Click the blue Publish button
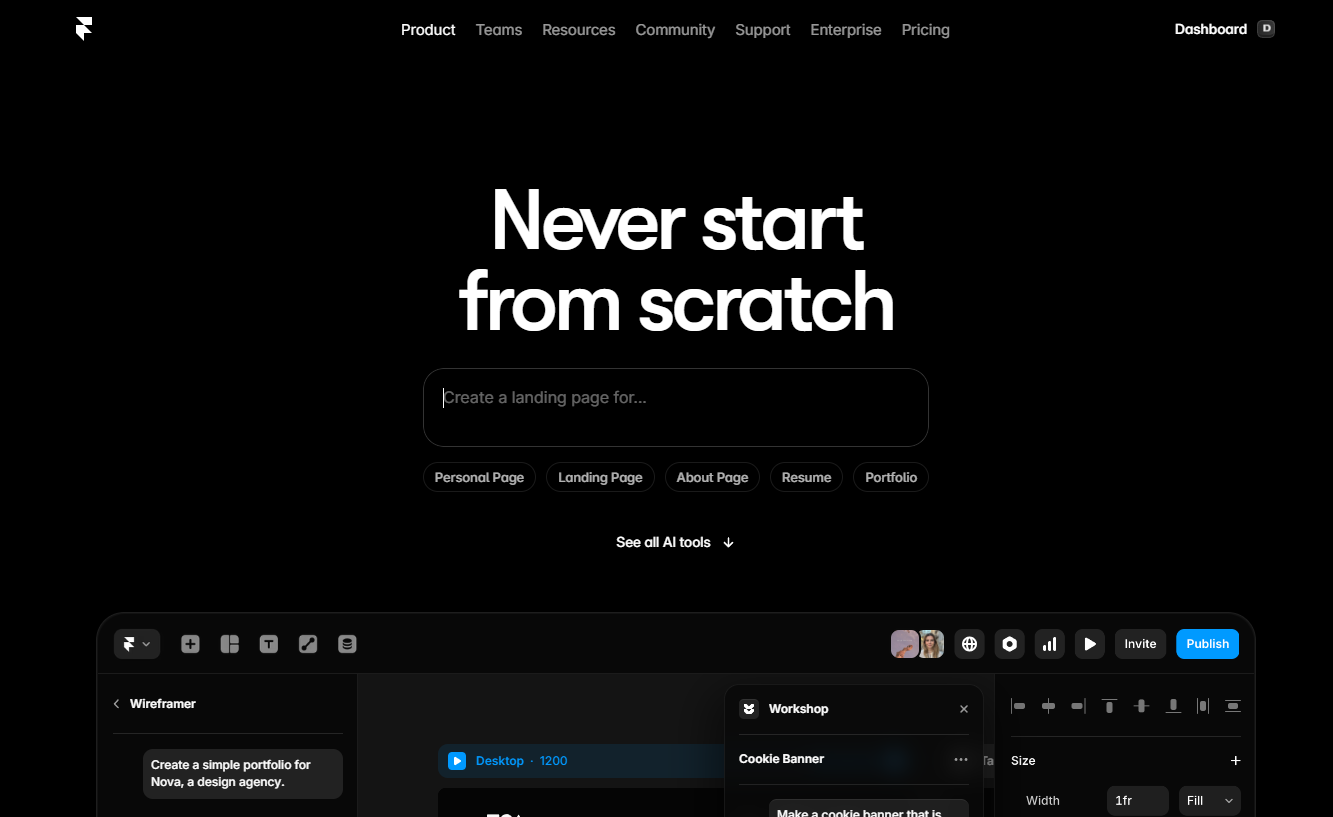The width and height of the screenshot is (1333, 817). click(1207, 644)
